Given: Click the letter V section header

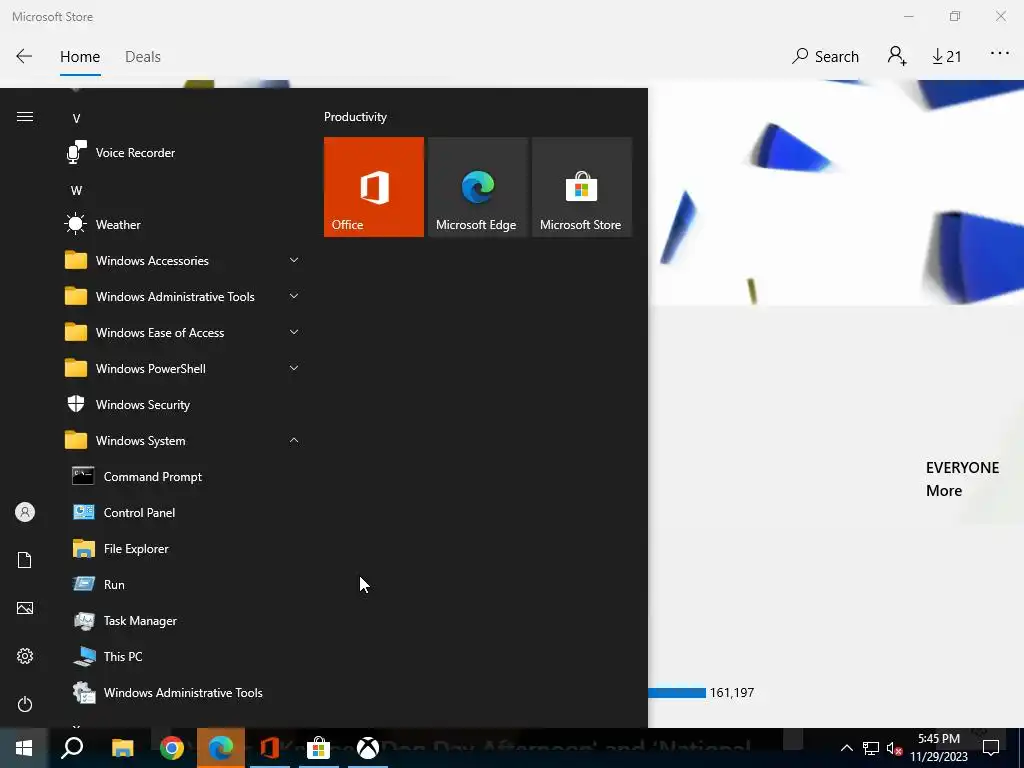Looking at the screenshot, I should click(x=76, y=118).
